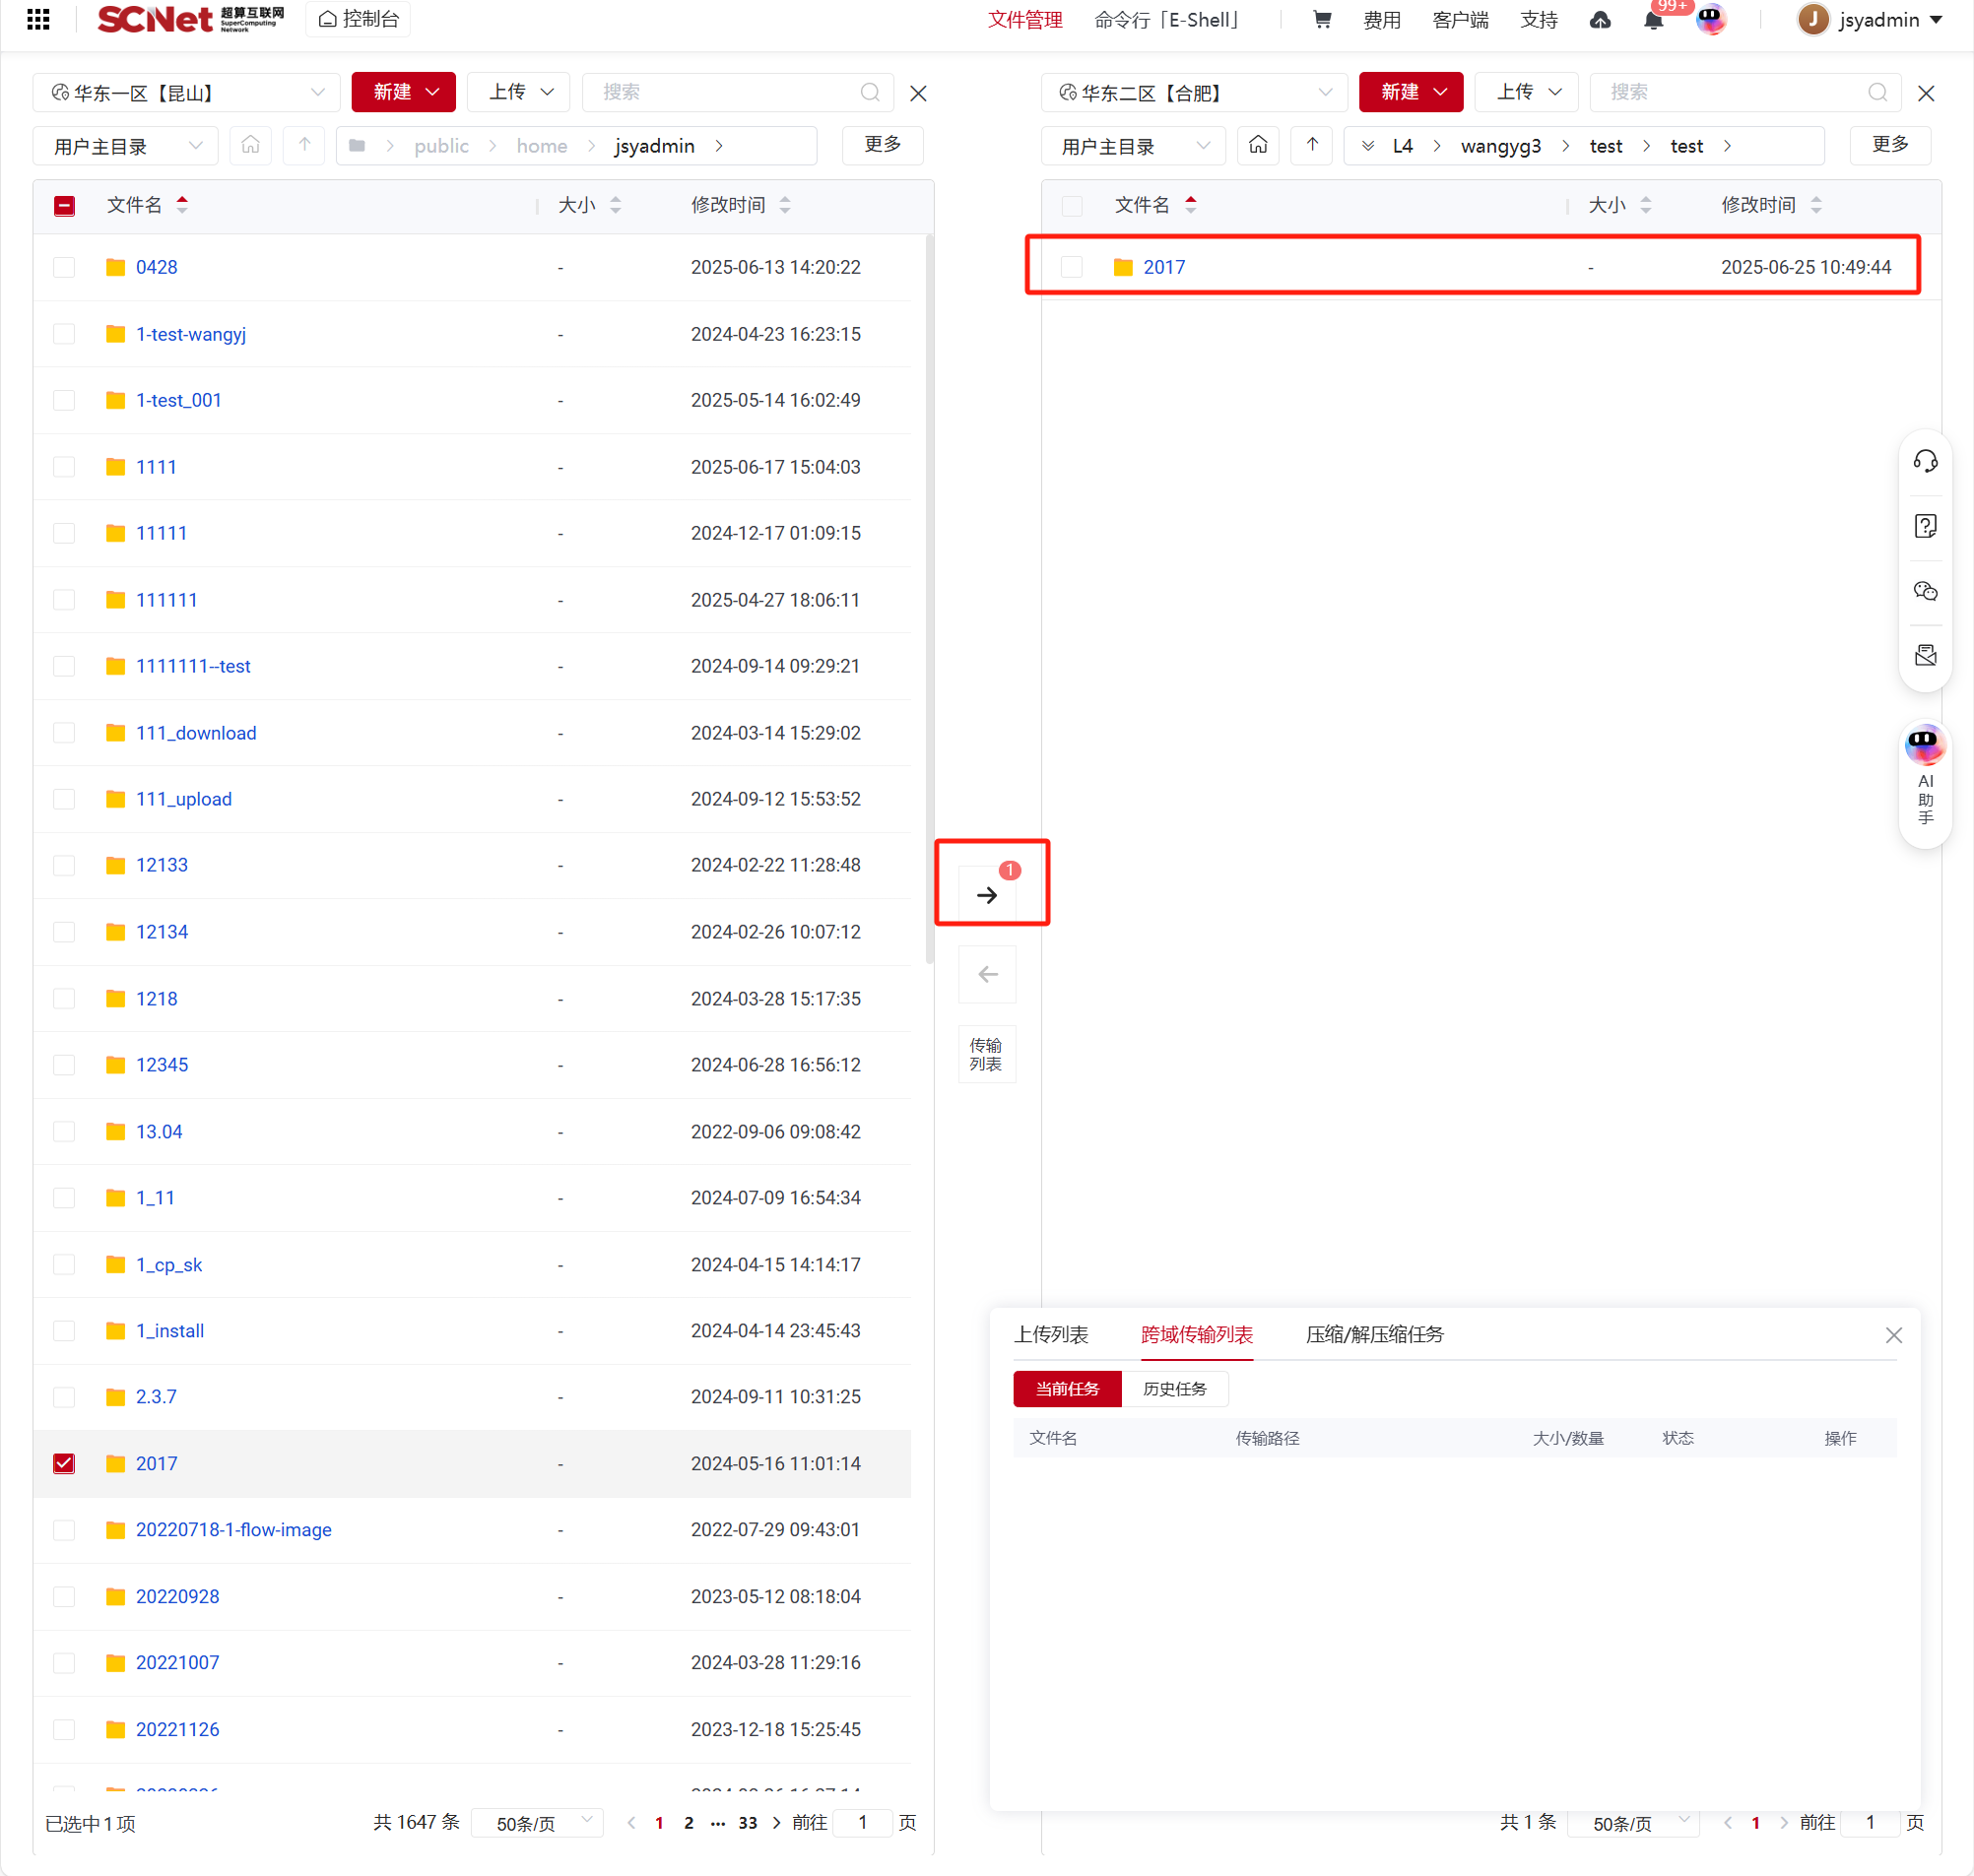Open the left 50条/页 page size dropdown
Screen dimensions: 1974x1876
point(535,1822)
